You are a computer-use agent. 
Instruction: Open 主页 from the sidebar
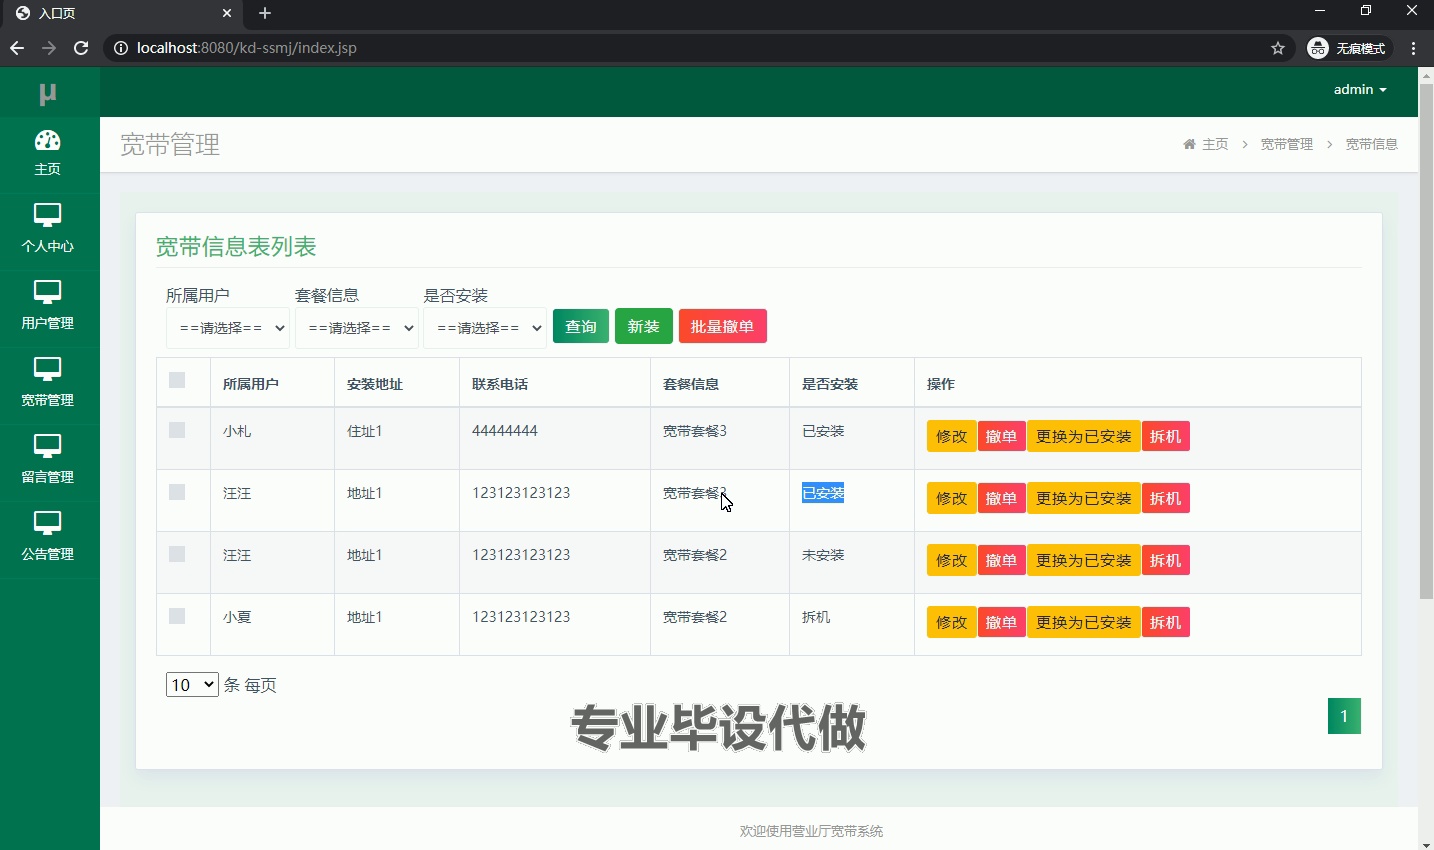coord(47,153)
